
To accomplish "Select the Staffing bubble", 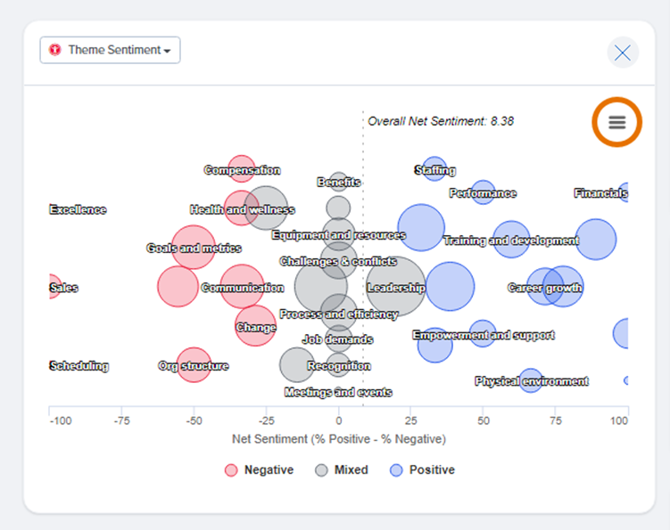I will coord(434,170).
